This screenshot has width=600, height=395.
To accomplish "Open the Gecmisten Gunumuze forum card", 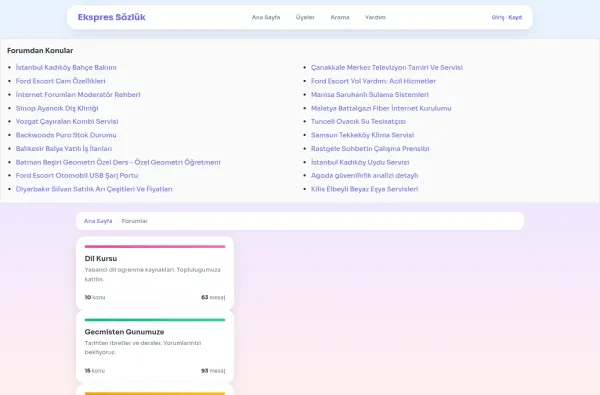I will [155, 346].
